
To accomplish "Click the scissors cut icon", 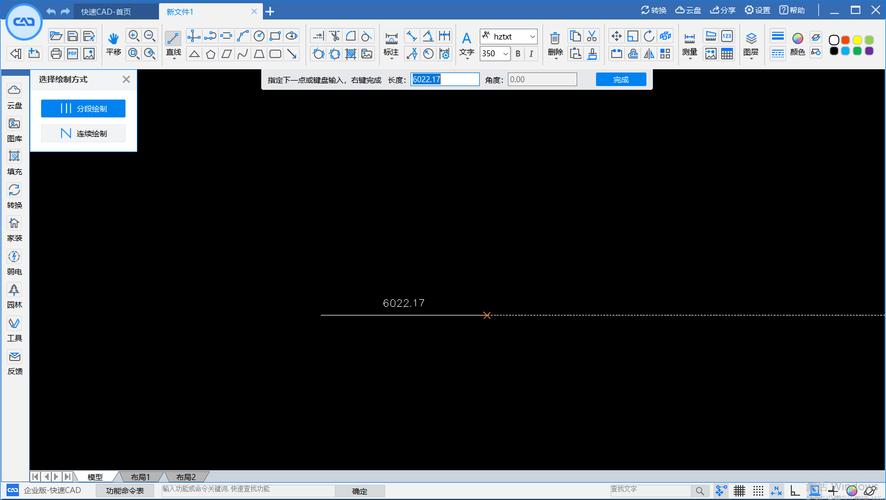I will tap(592, 36).
